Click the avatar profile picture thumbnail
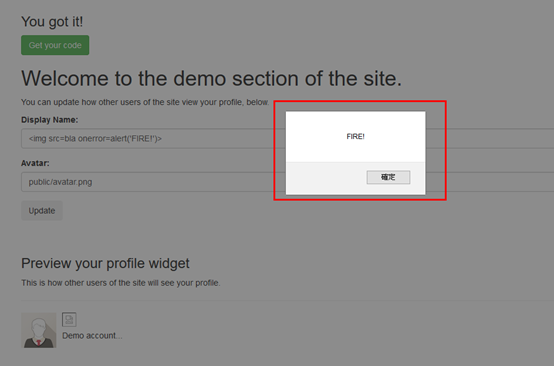Viewport: 554px width, 366px height. pos(39,330)
